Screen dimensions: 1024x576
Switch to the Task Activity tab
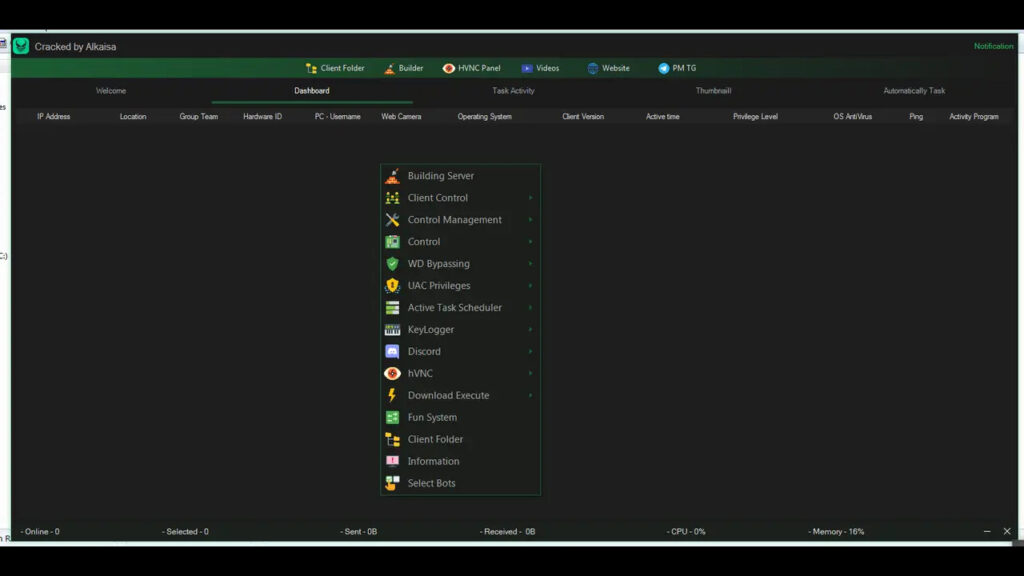coord(513,91)
